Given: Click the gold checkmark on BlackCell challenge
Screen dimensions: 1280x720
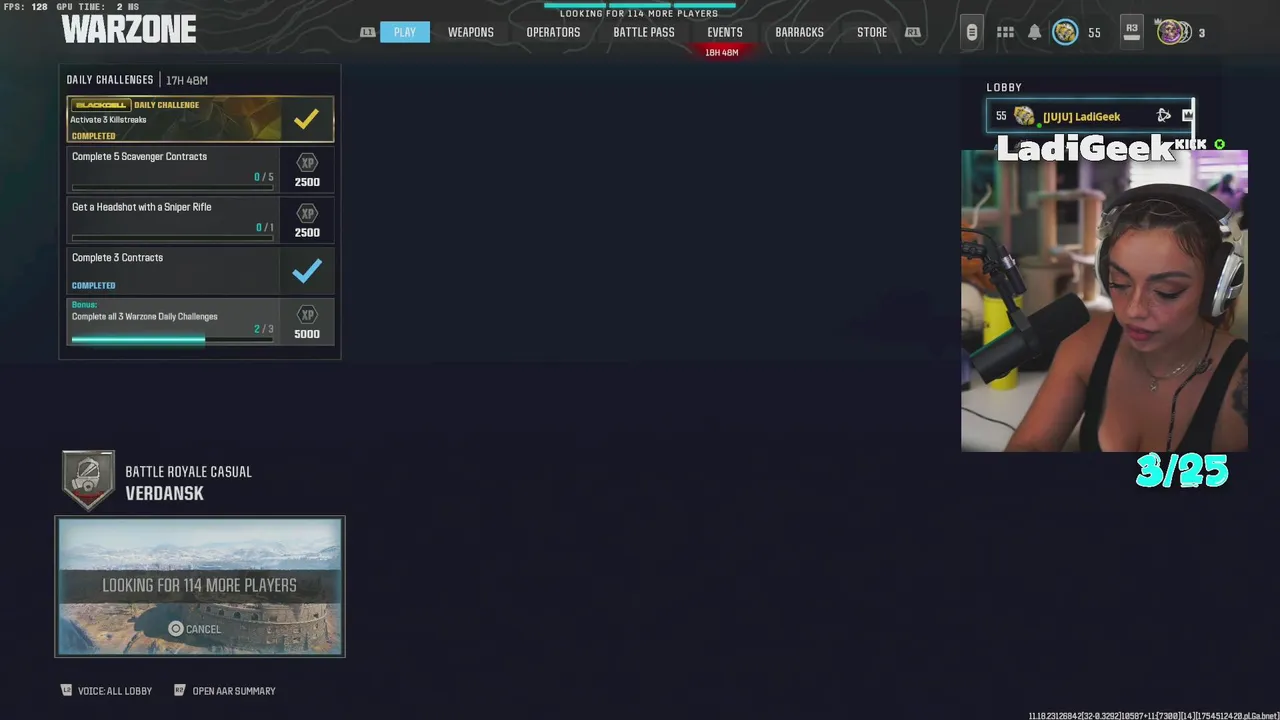Looking at the screenshot, I should (x=307, y=119).
